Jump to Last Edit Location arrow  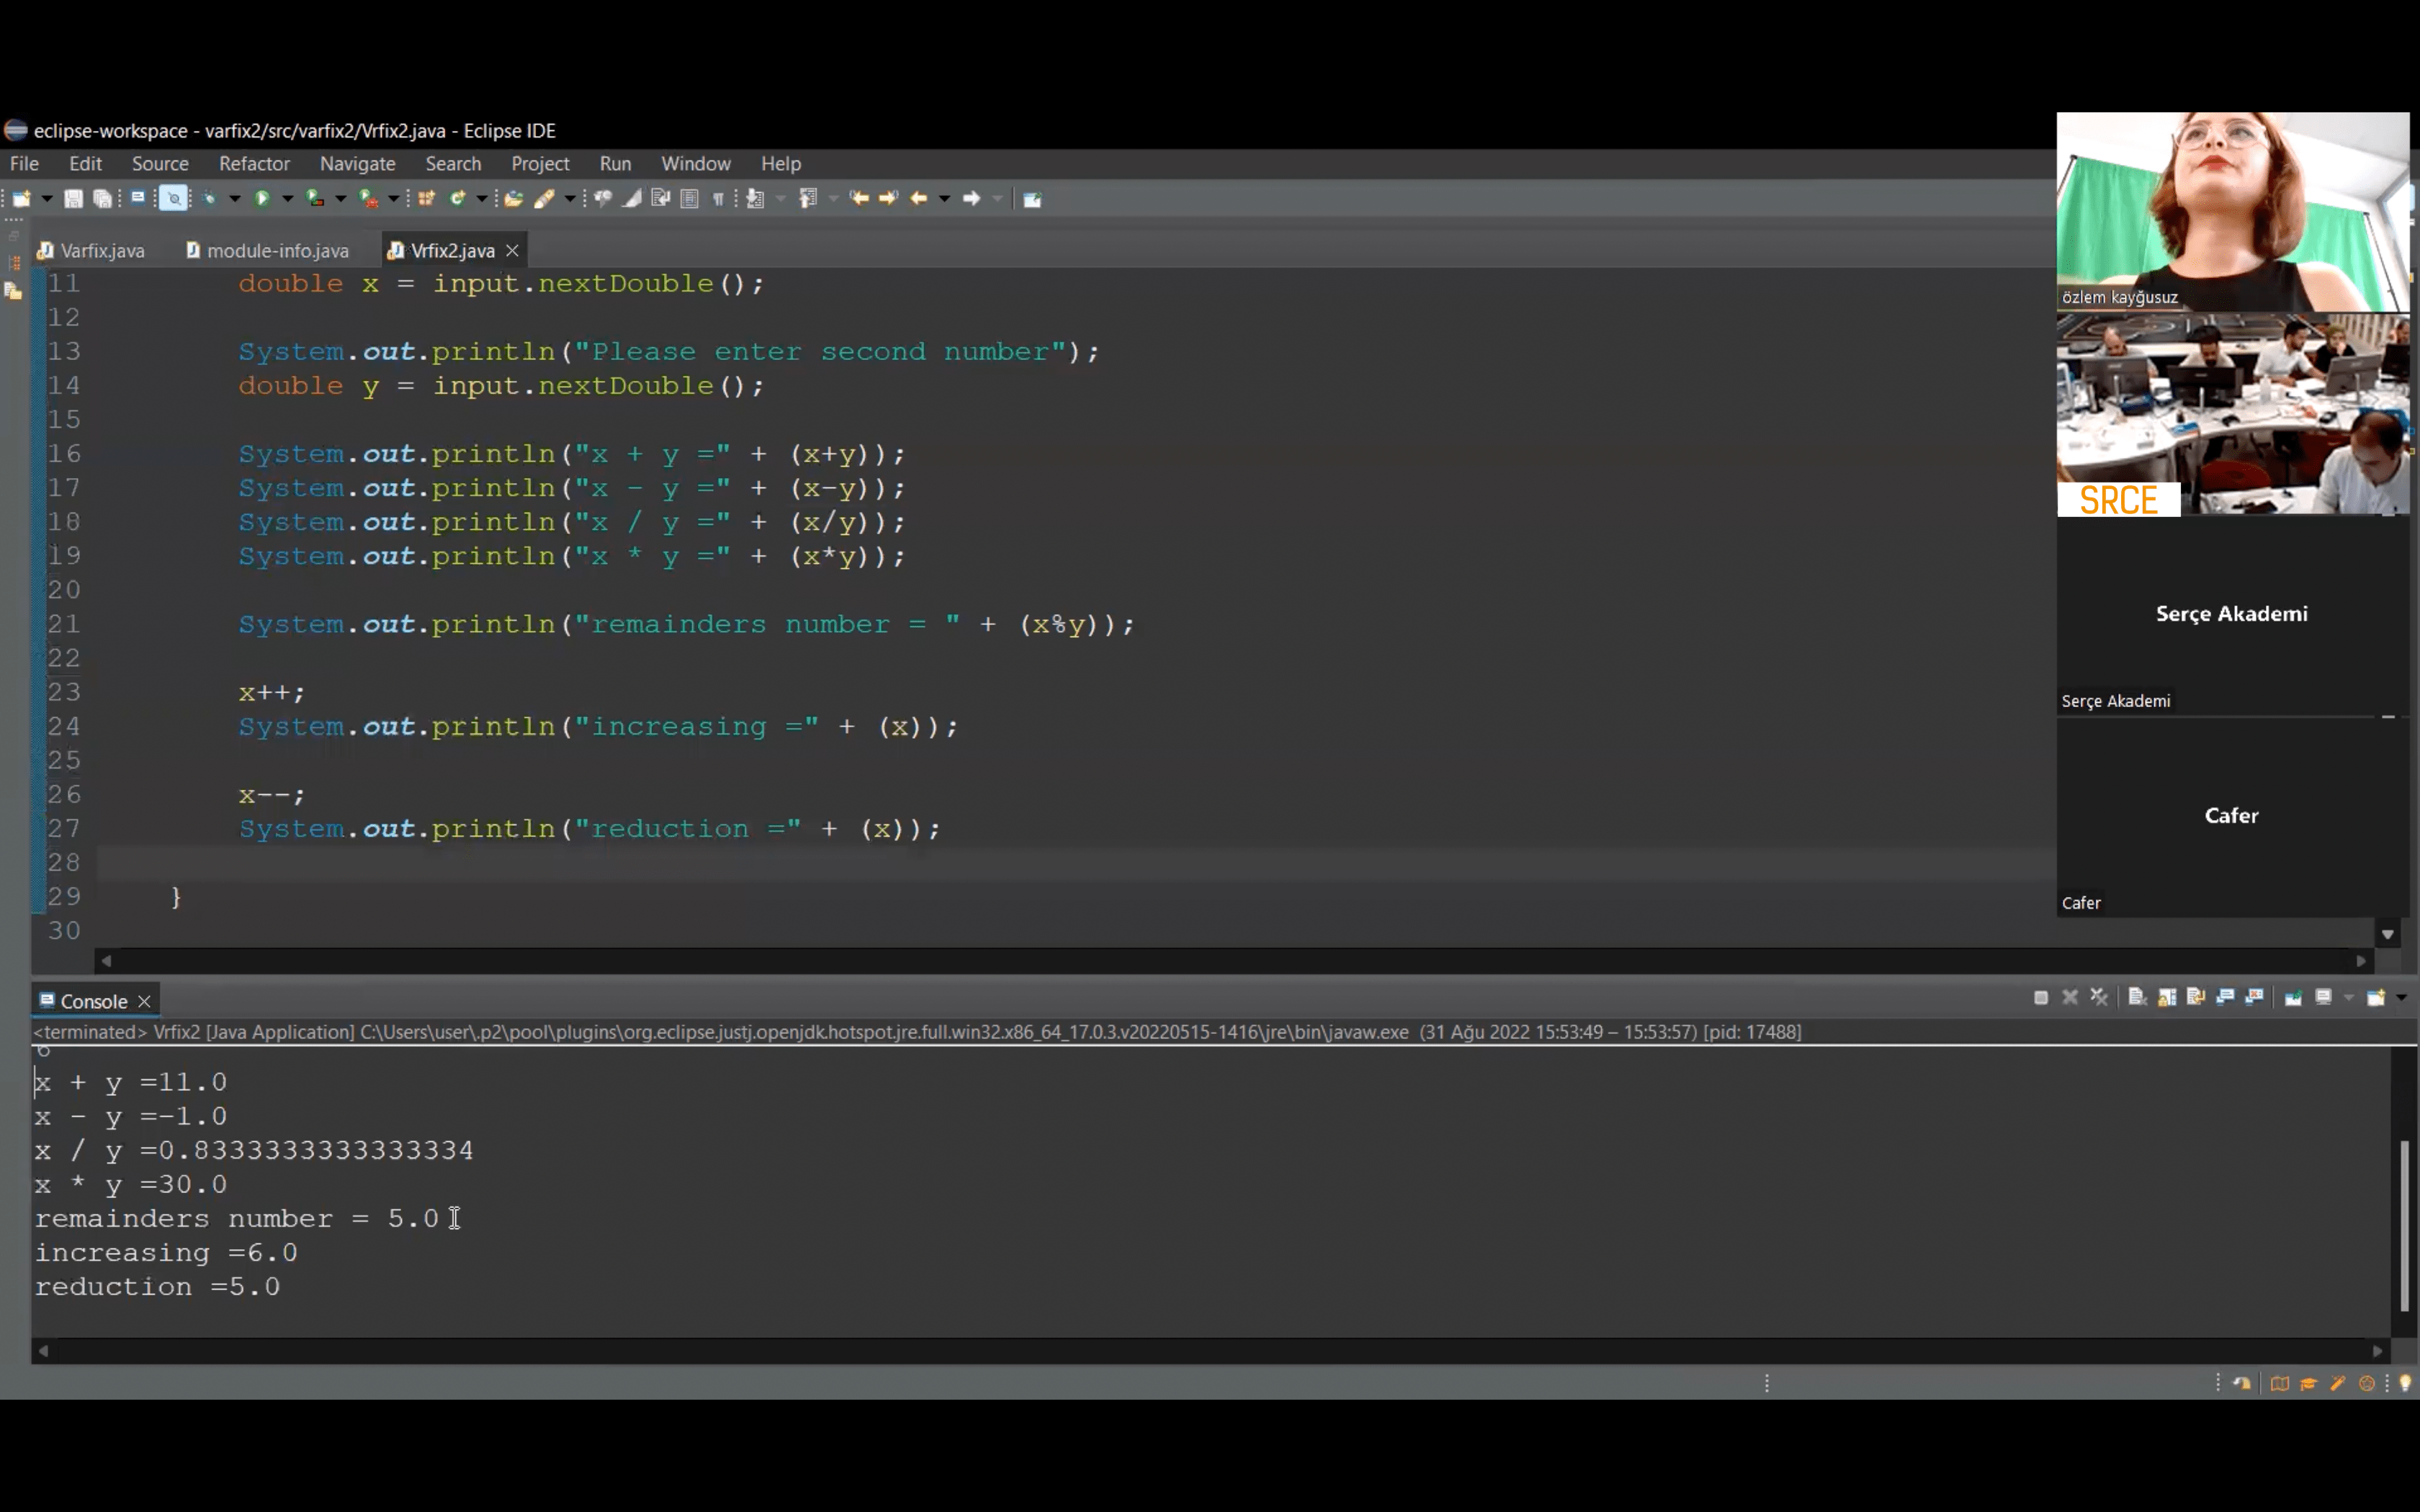[859, 198]
